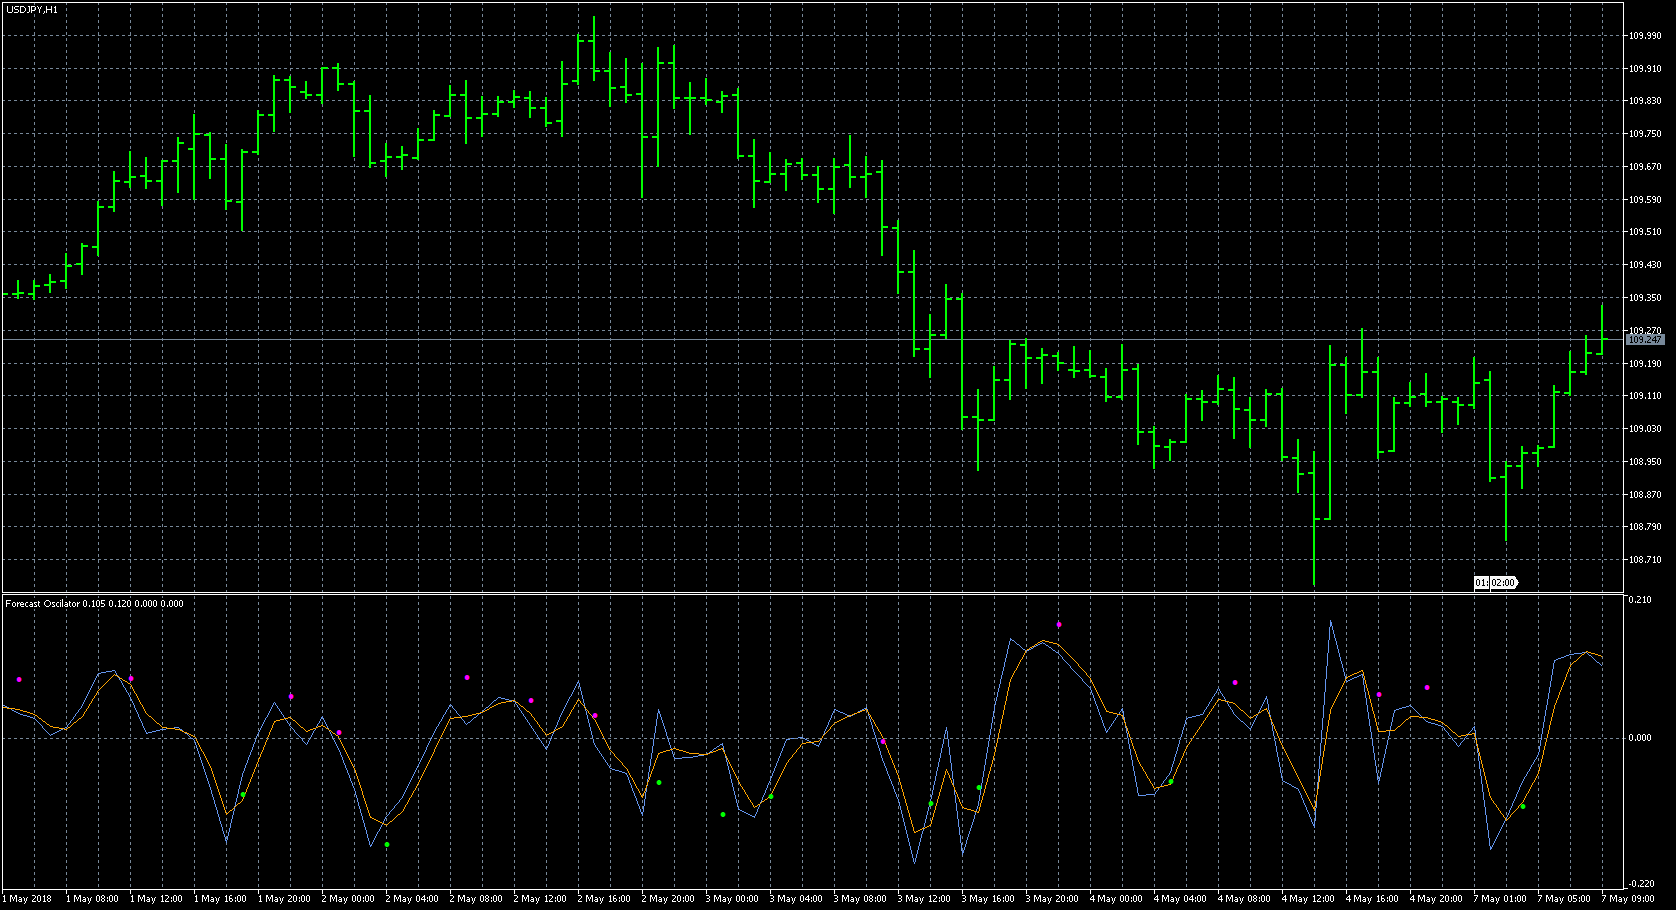Click the '4 May 12:00' time label
The height and width of the screenshot is (910, 1676).
1308,899
